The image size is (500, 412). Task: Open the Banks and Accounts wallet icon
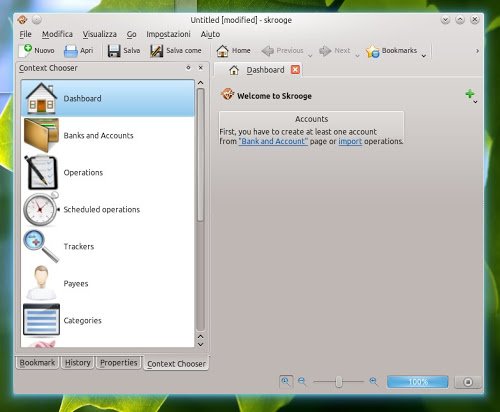(41, 135)
